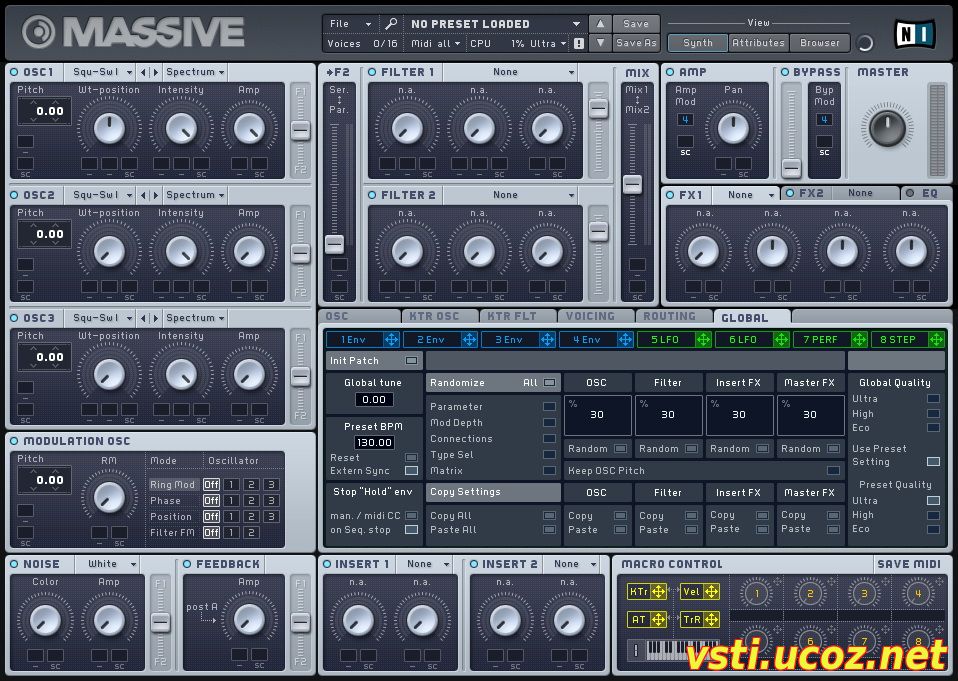Open the Insert 1 type dropdown

click(x=425, y=564)
